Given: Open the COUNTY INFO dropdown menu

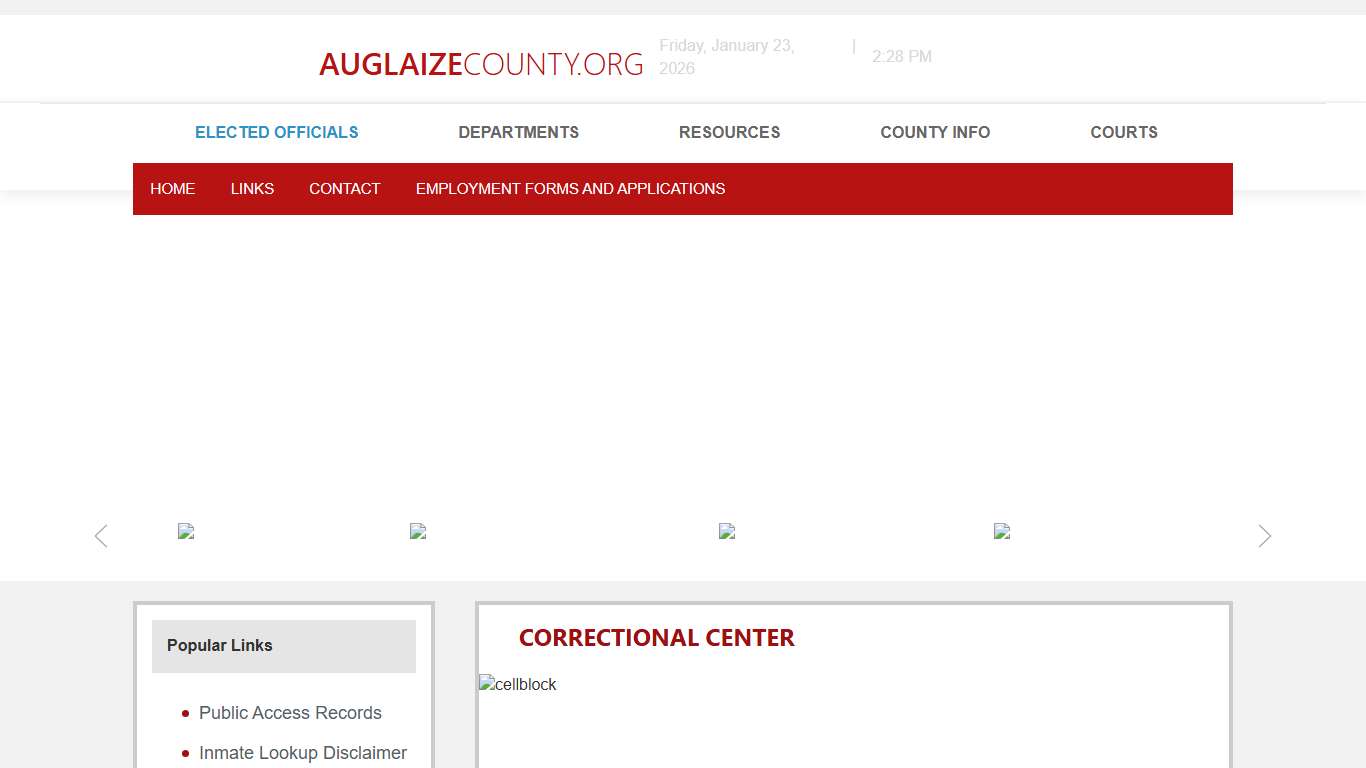Looking at the screenshot, I should coord(934,132).
